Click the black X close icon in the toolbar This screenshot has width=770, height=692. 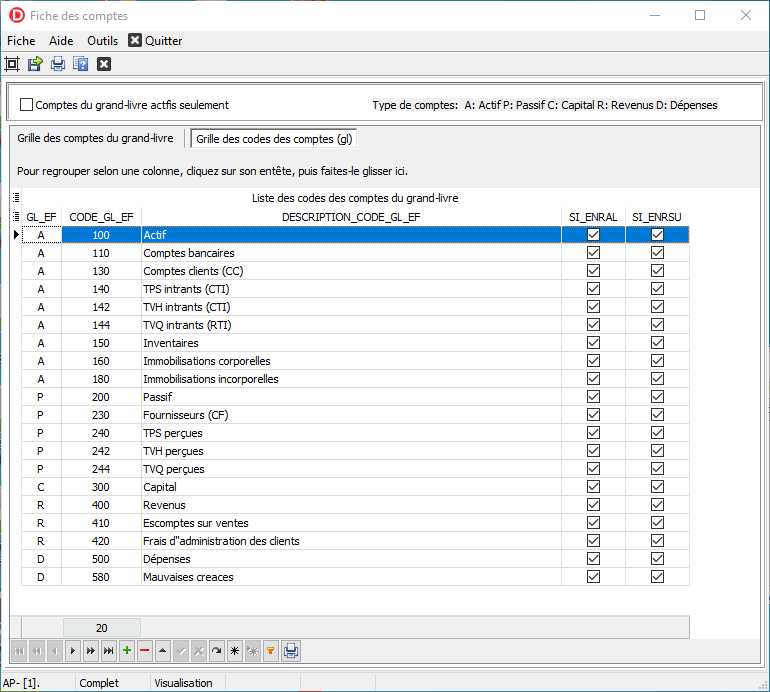(x=104, y=64)
